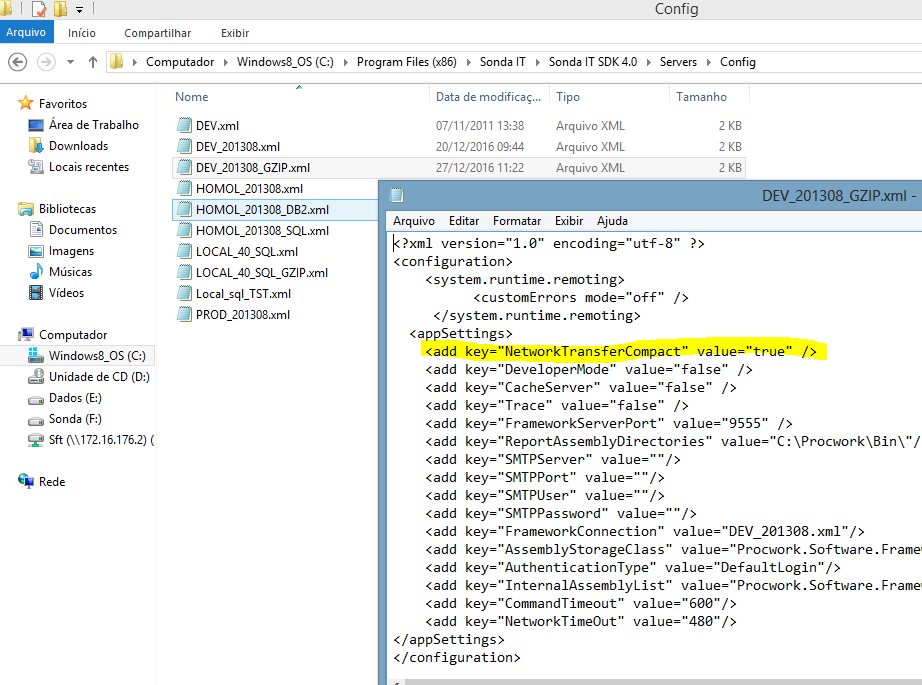Open the Downloads folder icon
The height and width of the screenshot is (685, 922).
tap(36, 146)
